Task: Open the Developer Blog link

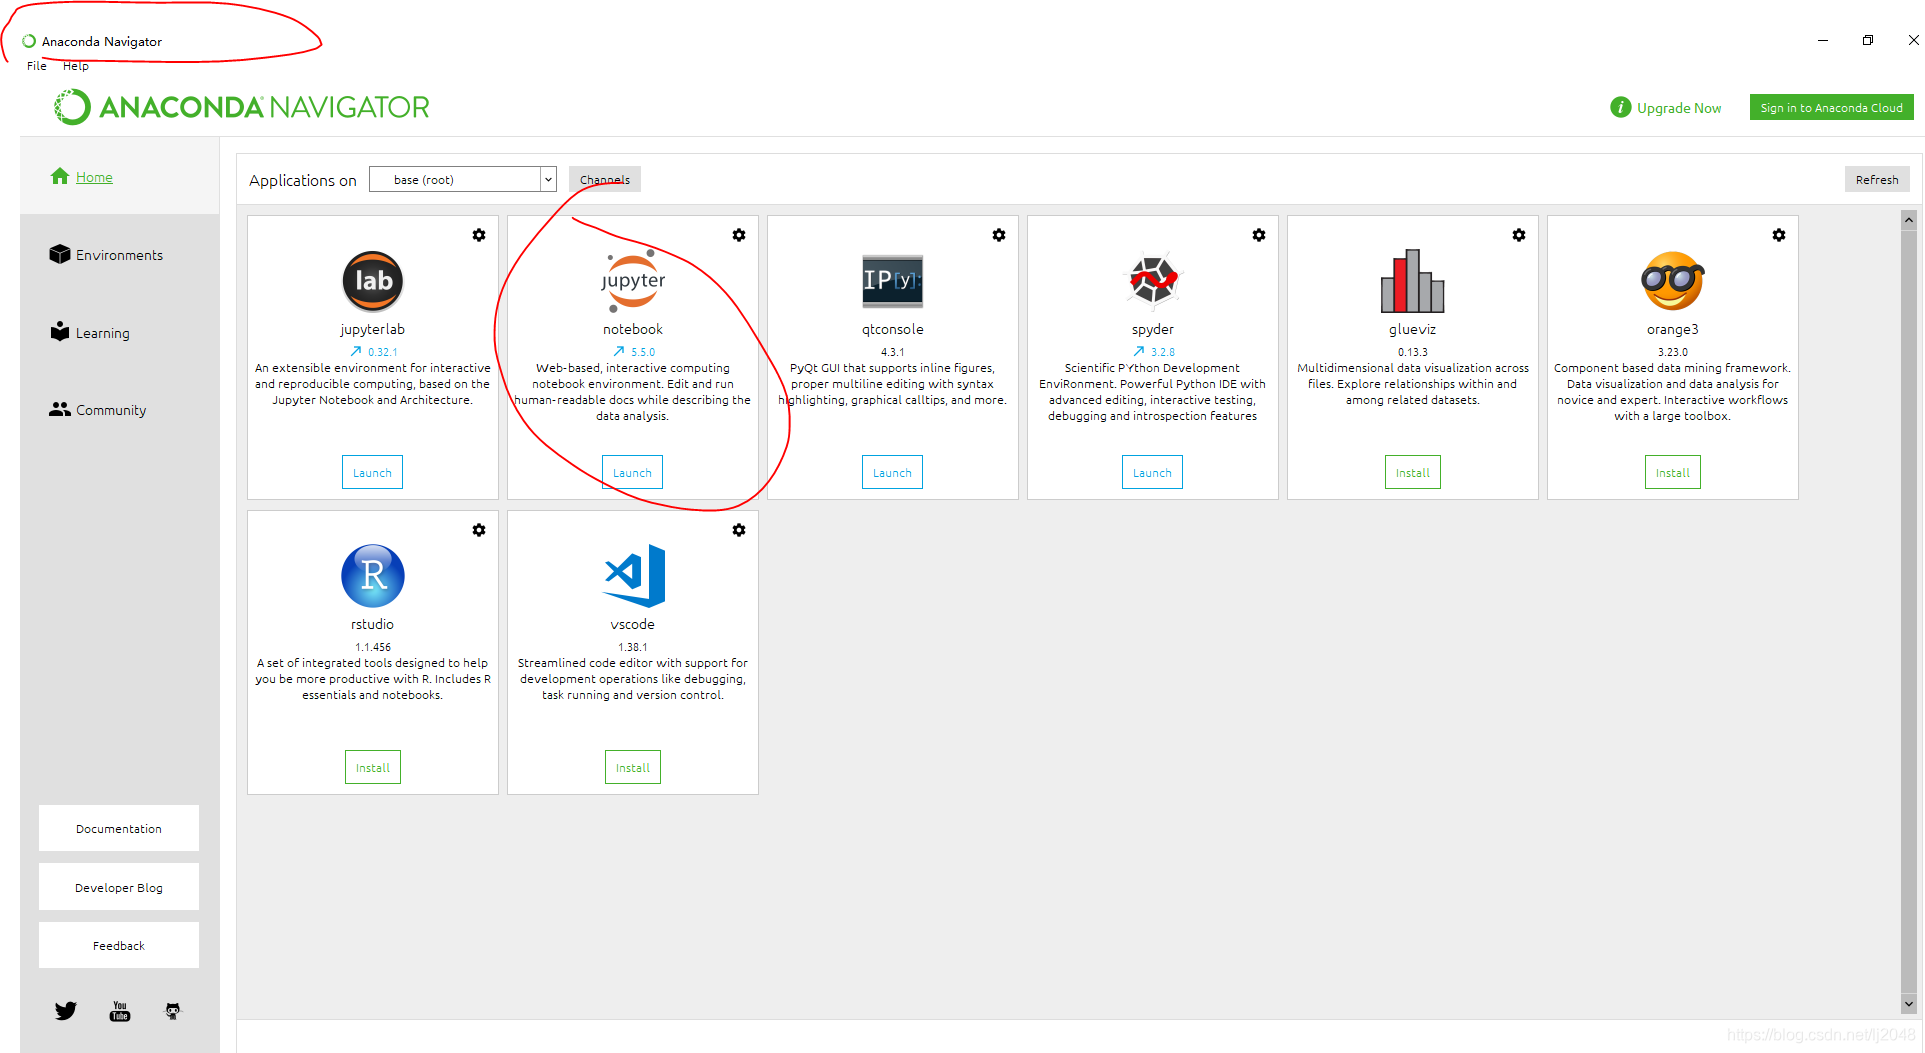Action: pos(119,888)
